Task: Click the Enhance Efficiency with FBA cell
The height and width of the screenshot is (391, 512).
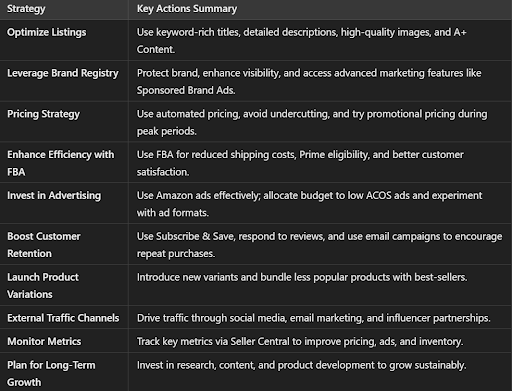Action: (61, 163)
